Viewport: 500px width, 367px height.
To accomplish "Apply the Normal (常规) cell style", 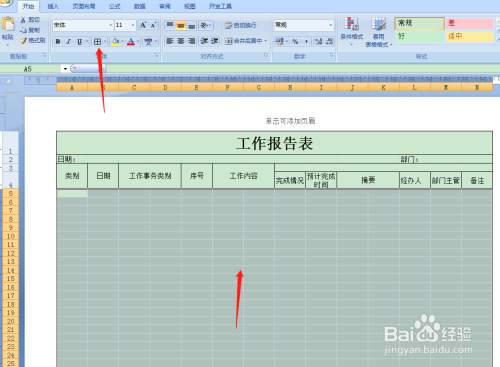I will click(x=419, y=23).
